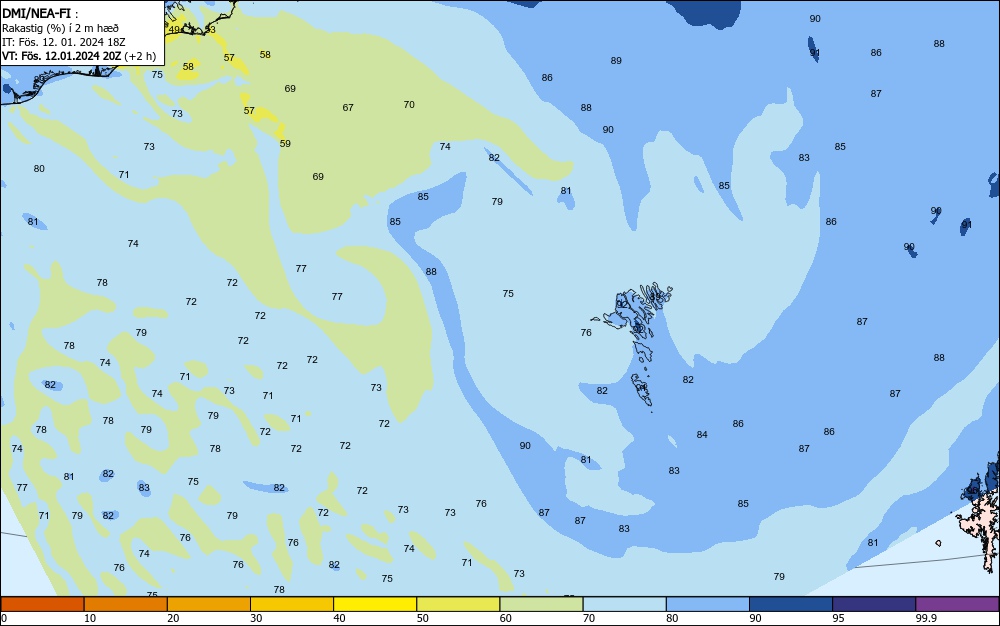The image size is (1000, 626).
Task: Click the map humidity value 80
Action: pyautogui.click(x=39, y=169)
